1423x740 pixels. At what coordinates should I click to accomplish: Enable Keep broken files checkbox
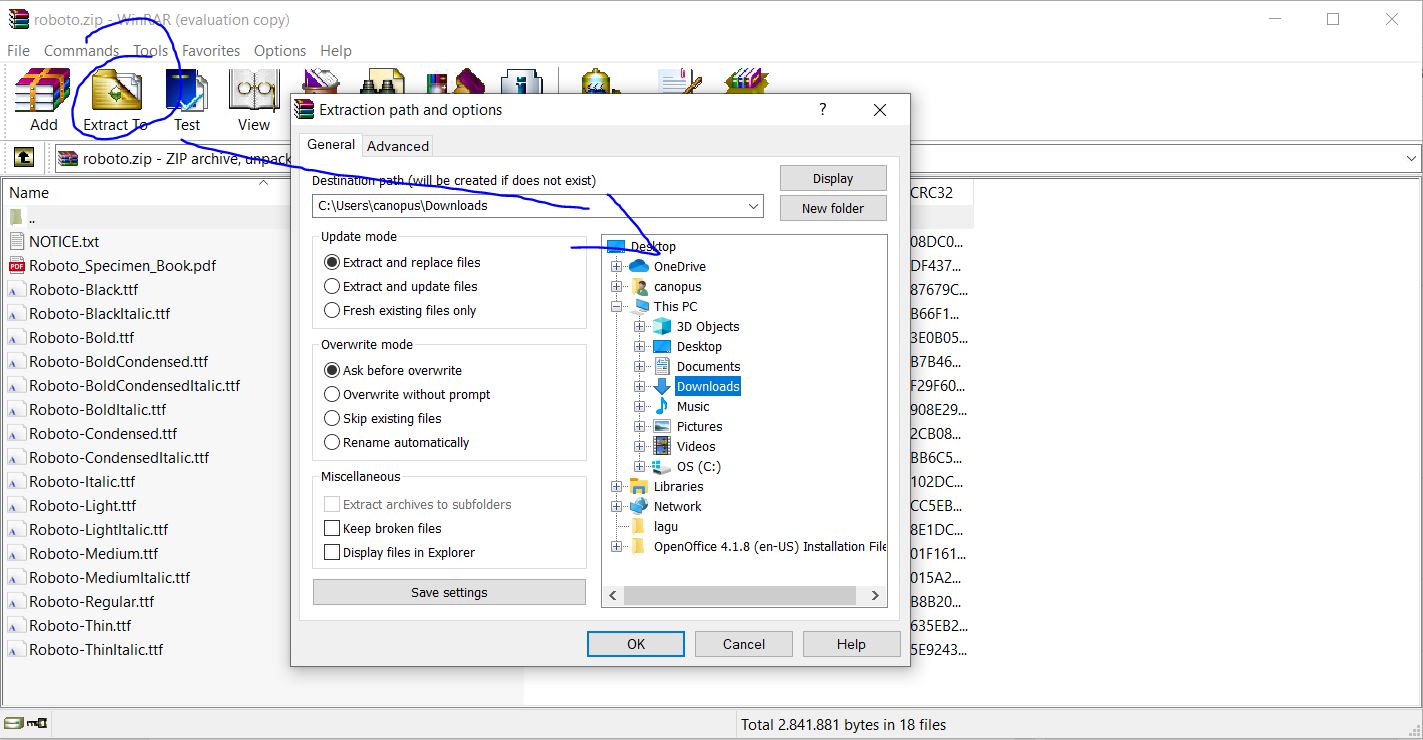[x=332, y=529]
